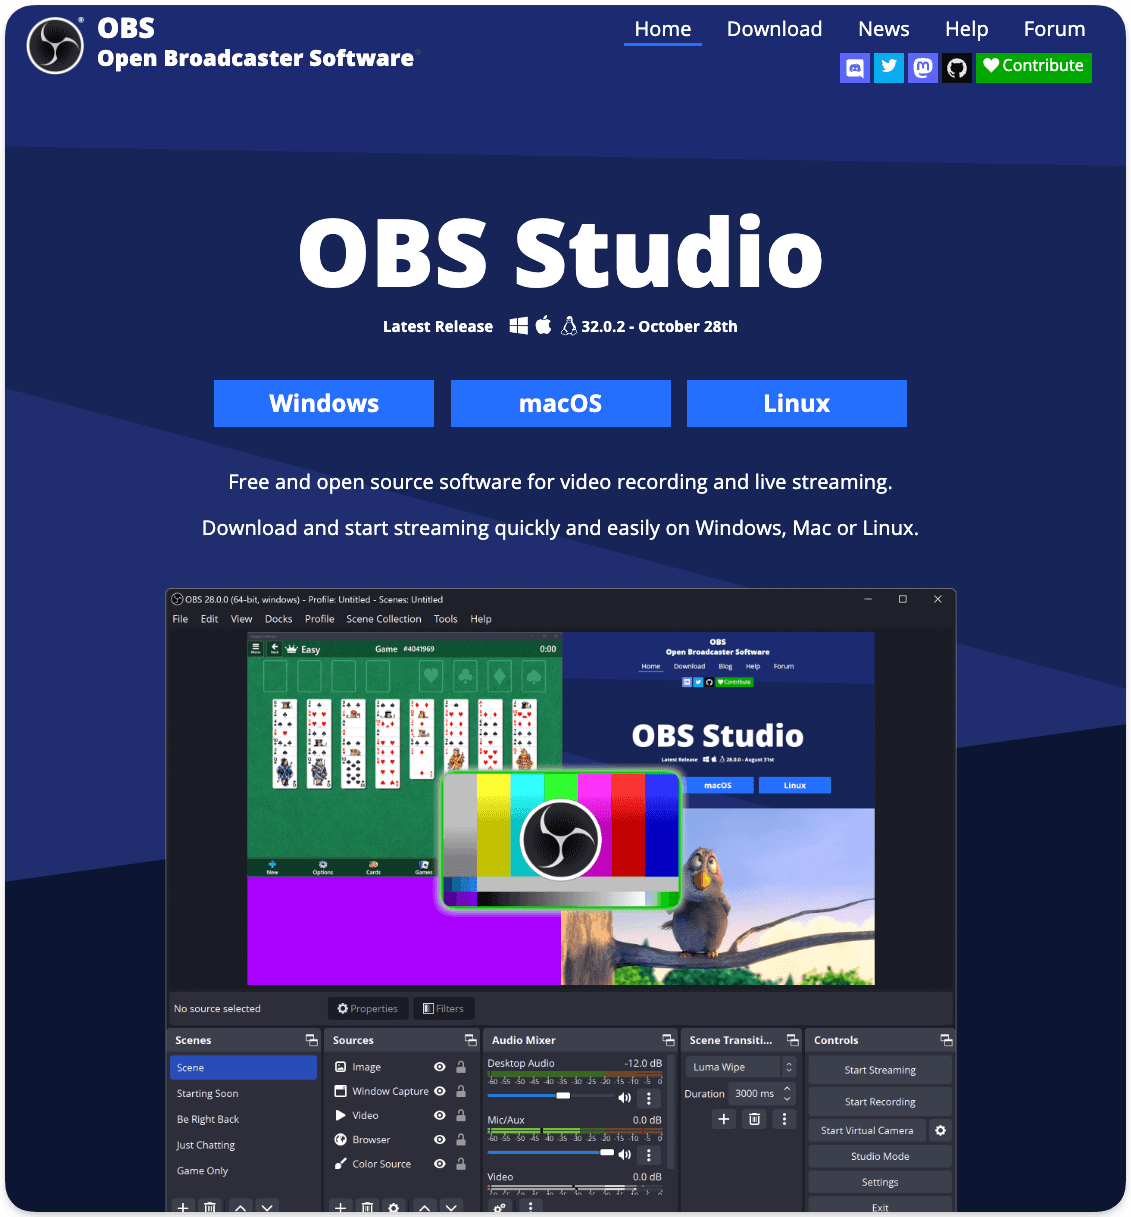Visit OBS GitHub via header icon
The image size is (1131, 1217).
coord(956,68)
